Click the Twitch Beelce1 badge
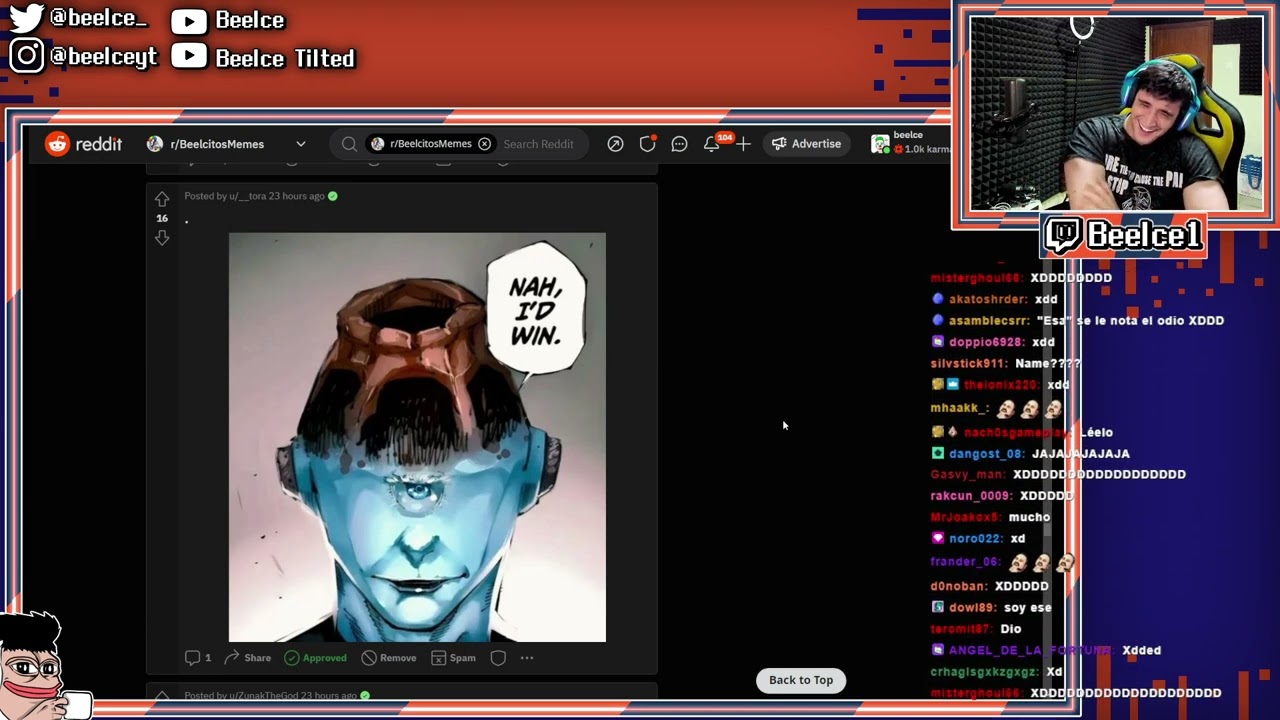The image size is (1280, 720). point(1123,236)
